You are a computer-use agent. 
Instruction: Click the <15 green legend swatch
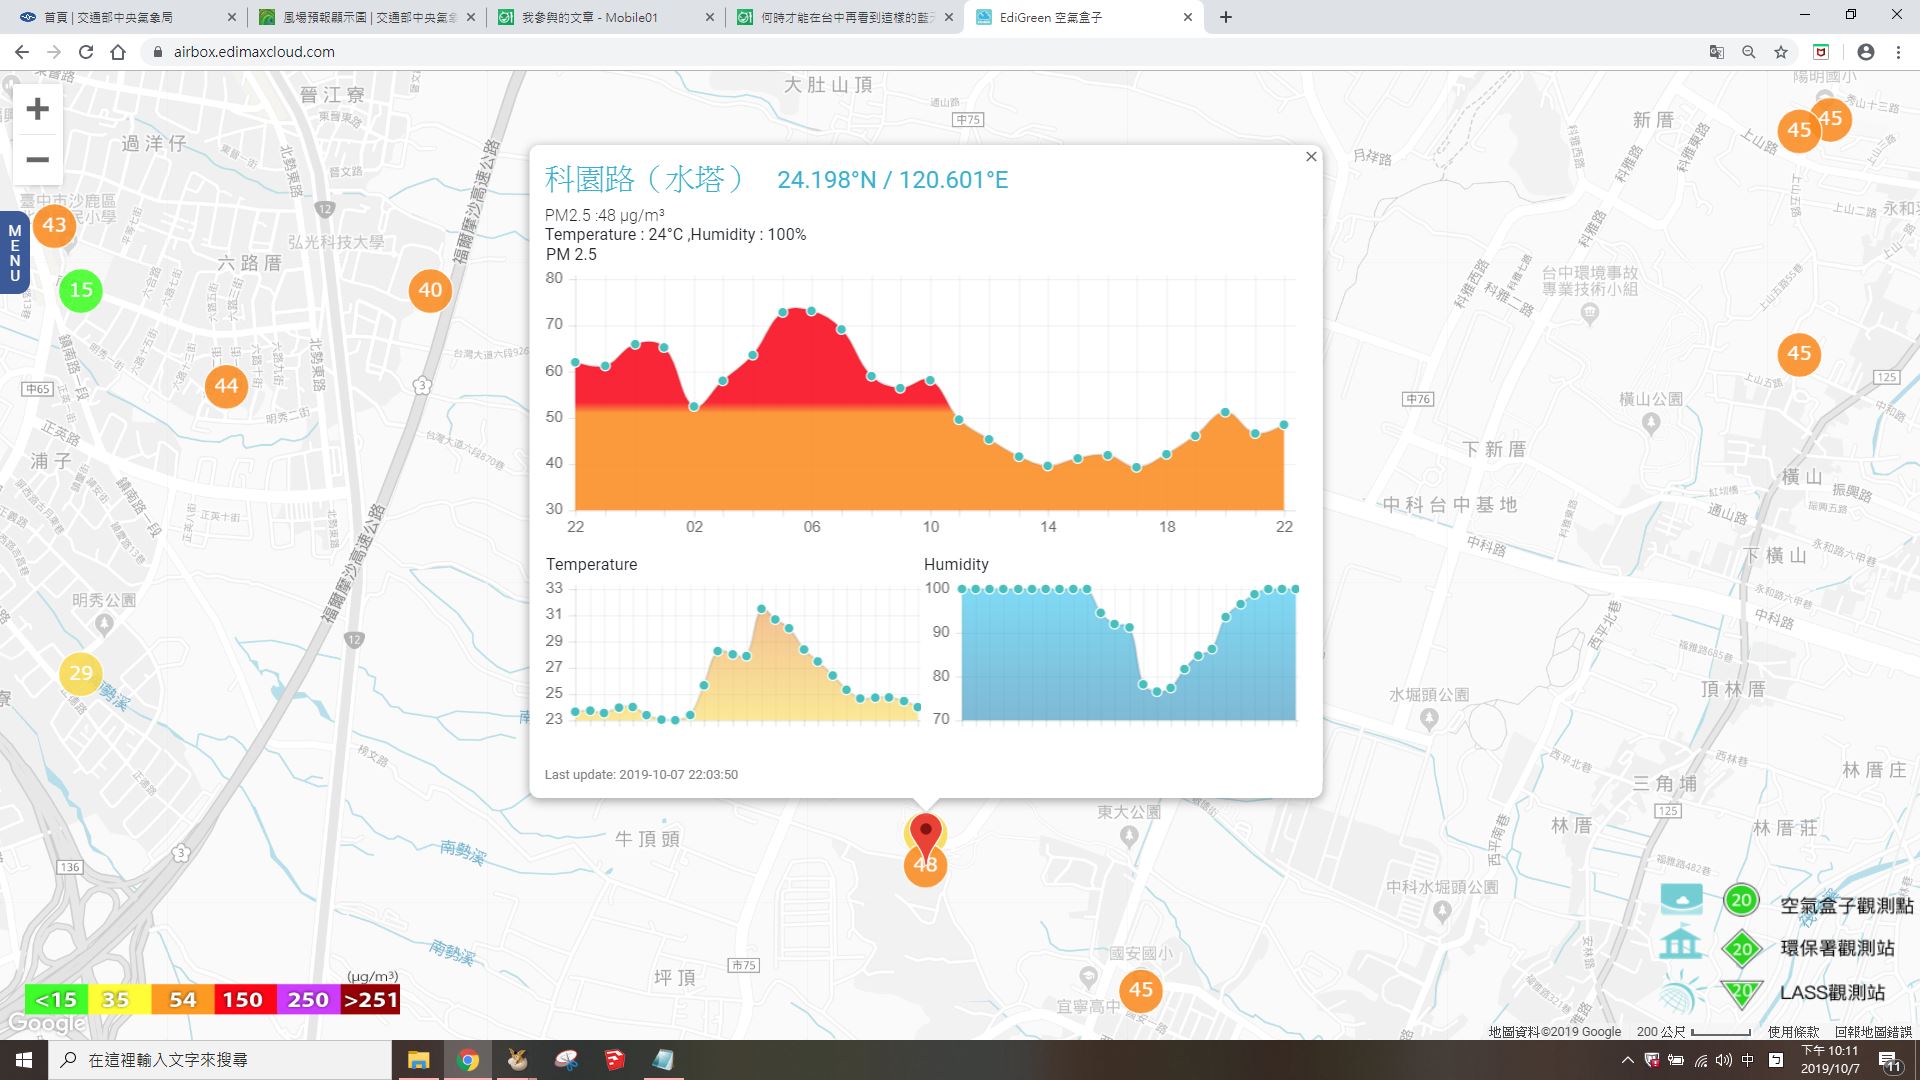tap(56, 1000)
